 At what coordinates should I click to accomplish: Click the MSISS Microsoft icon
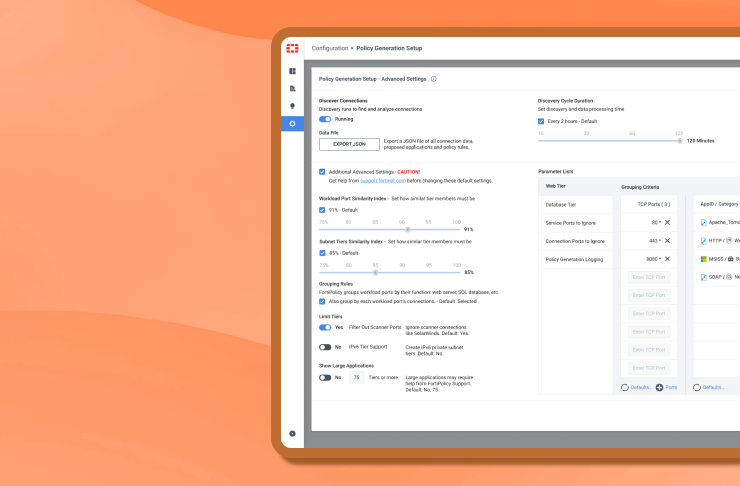tap(703, 259)
